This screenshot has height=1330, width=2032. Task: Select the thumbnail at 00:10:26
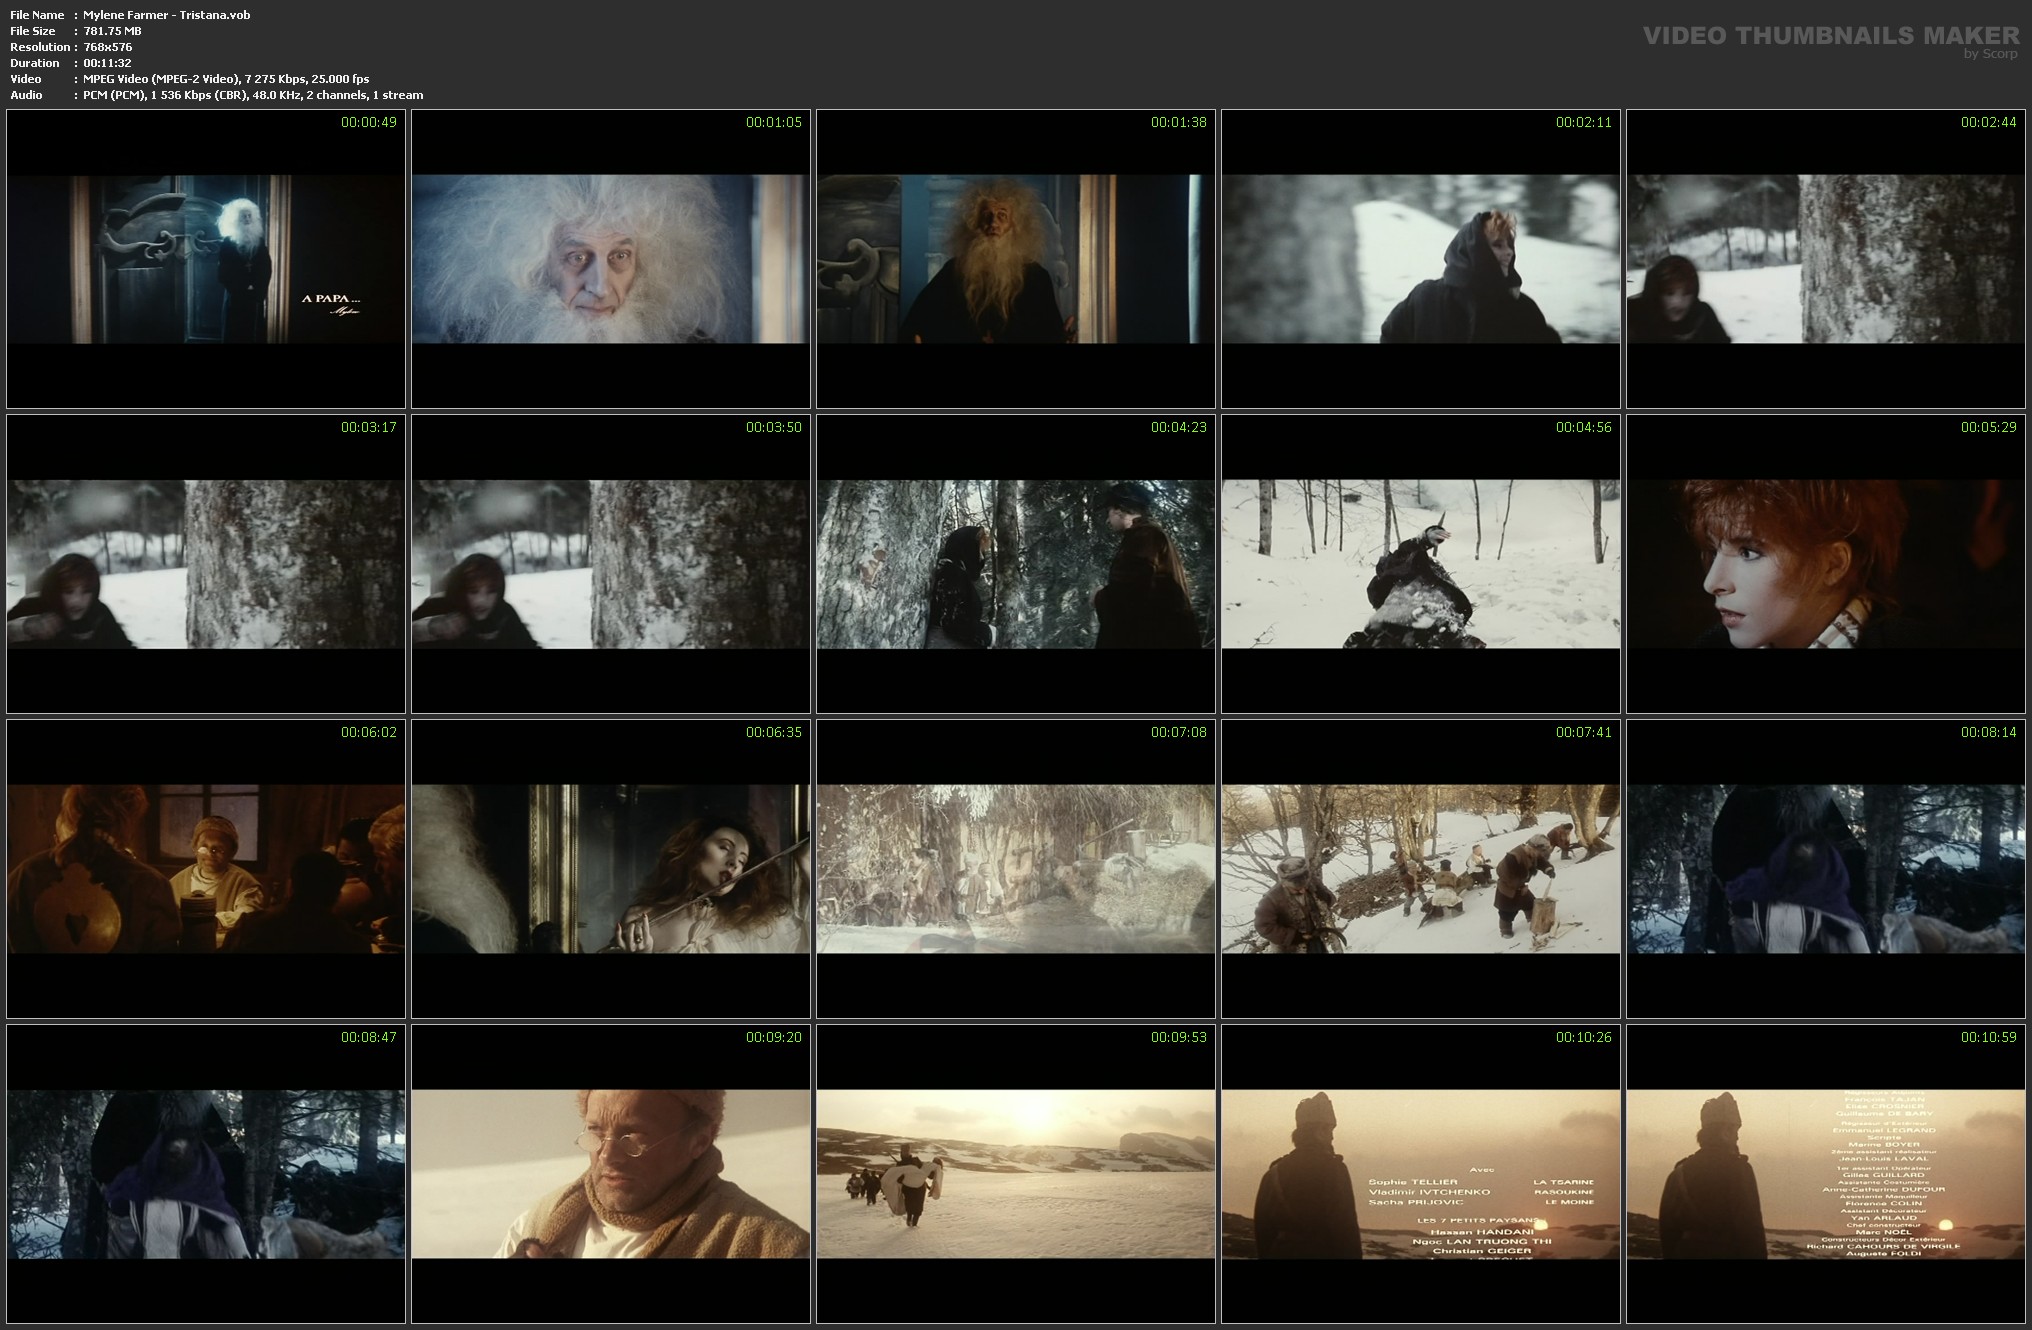click(x=1421, y=1174)
